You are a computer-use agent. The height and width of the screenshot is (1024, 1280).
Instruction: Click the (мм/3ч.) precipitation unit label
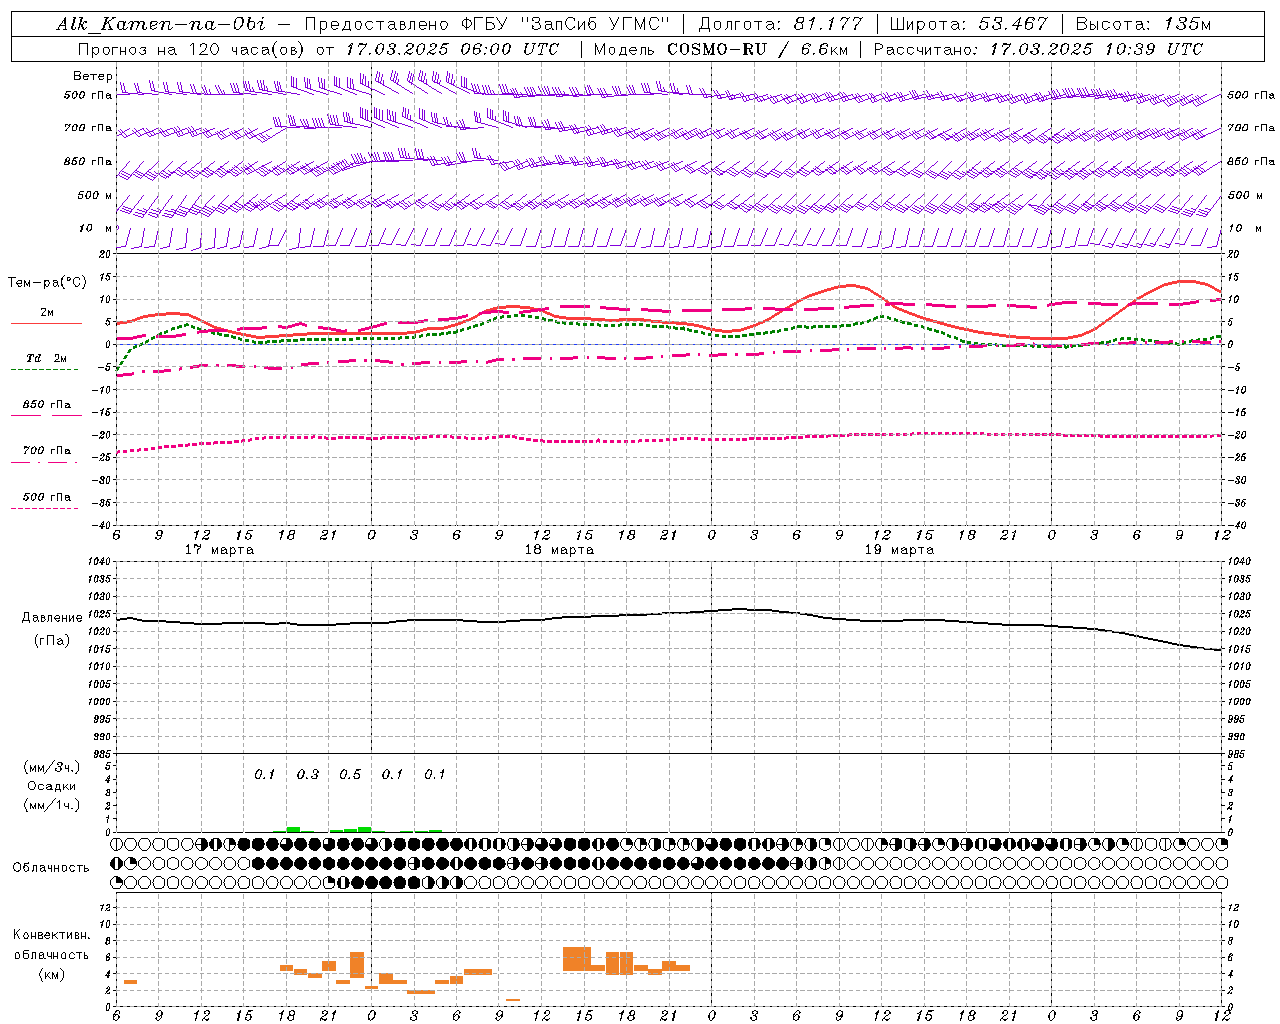51,767
